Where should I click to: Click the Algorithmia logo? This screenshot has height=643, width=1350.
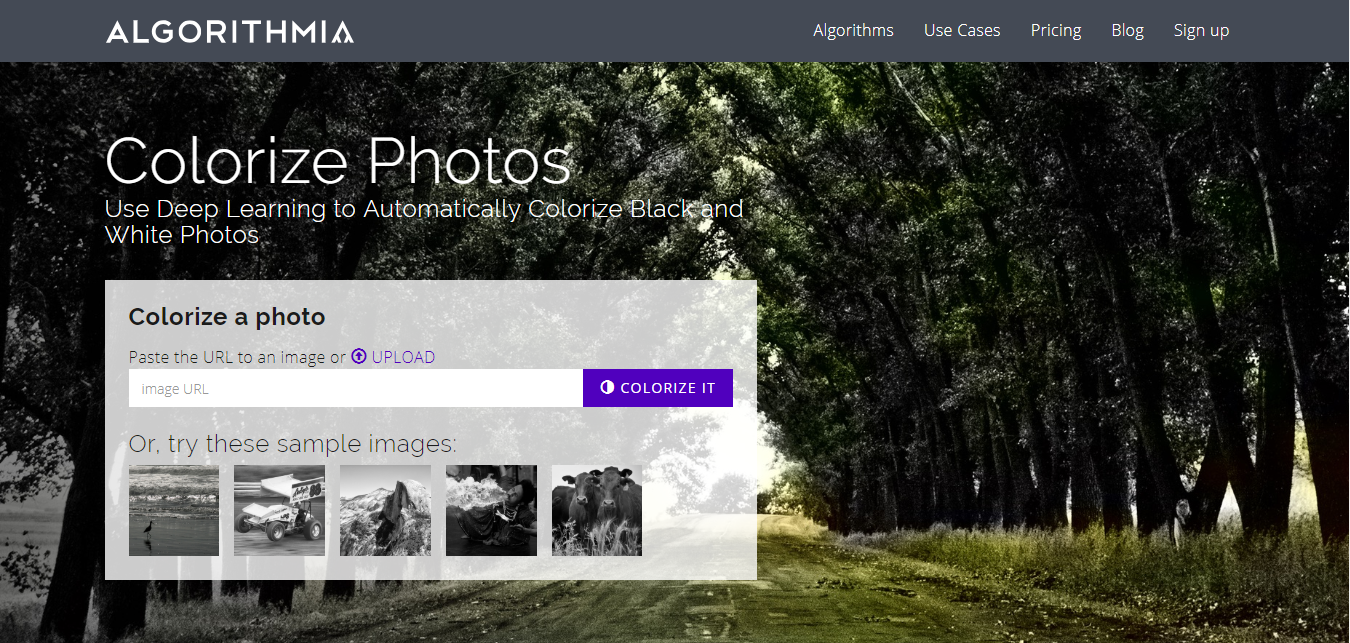(x=229, y=31)
